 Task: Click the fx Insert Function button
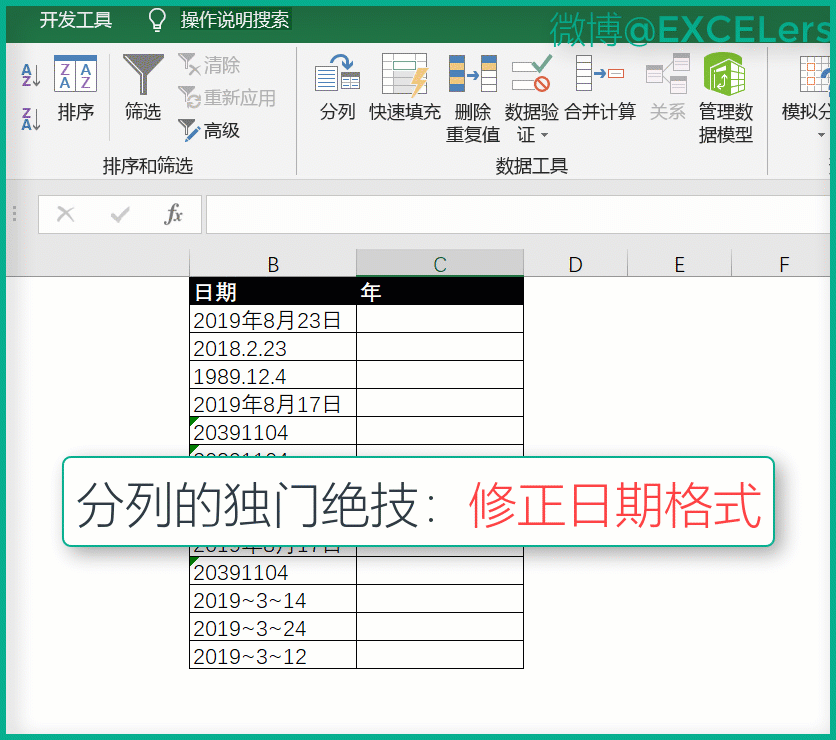pyautogui.click(x=174, y=214)
